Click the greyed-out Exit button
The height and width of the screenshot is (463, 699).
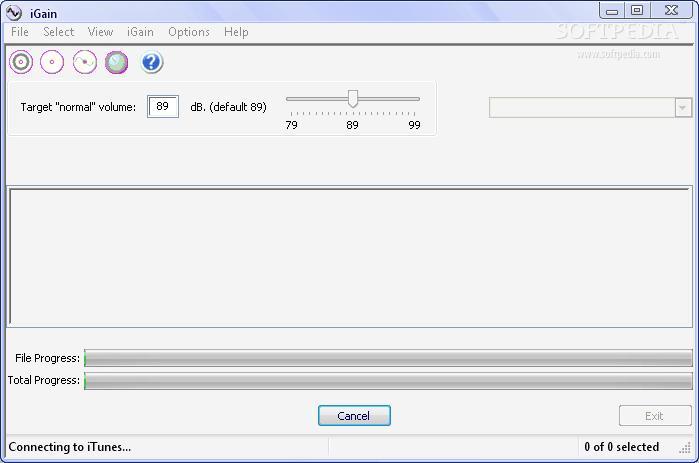pyautogui.click(x=655, y=416)
